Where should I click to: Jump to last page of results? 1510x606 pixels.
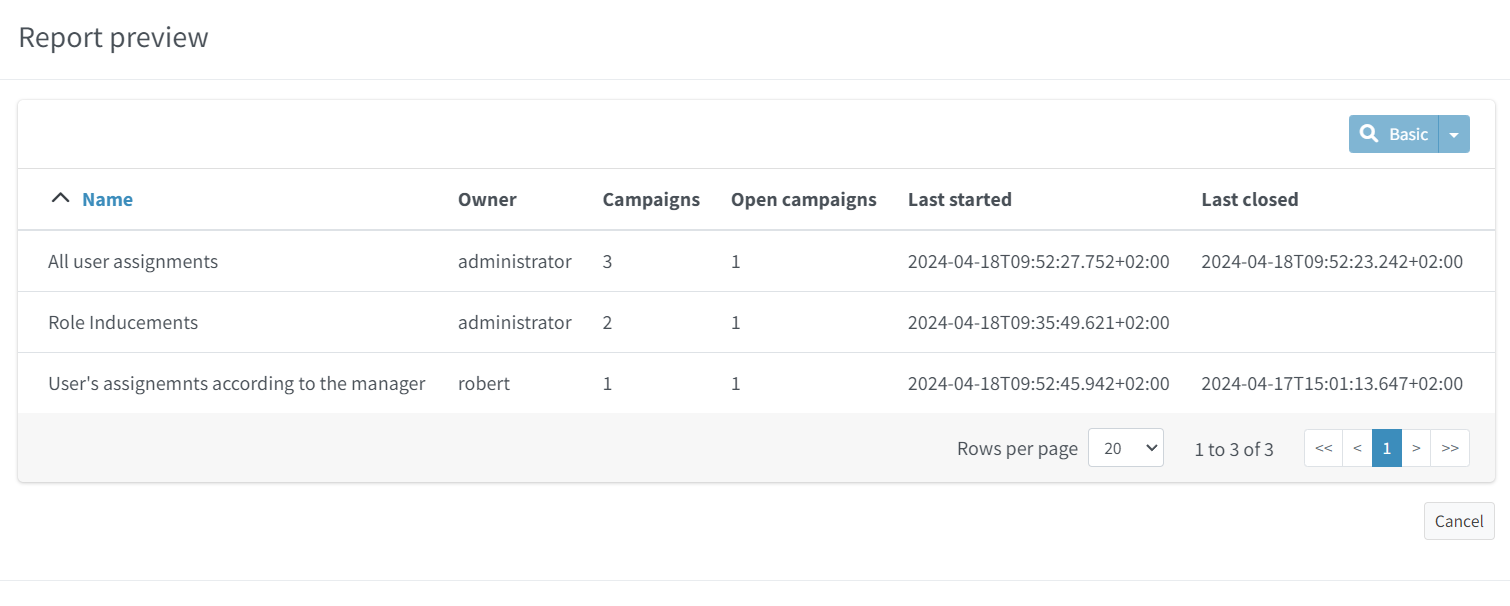(x=1450, y=449)
